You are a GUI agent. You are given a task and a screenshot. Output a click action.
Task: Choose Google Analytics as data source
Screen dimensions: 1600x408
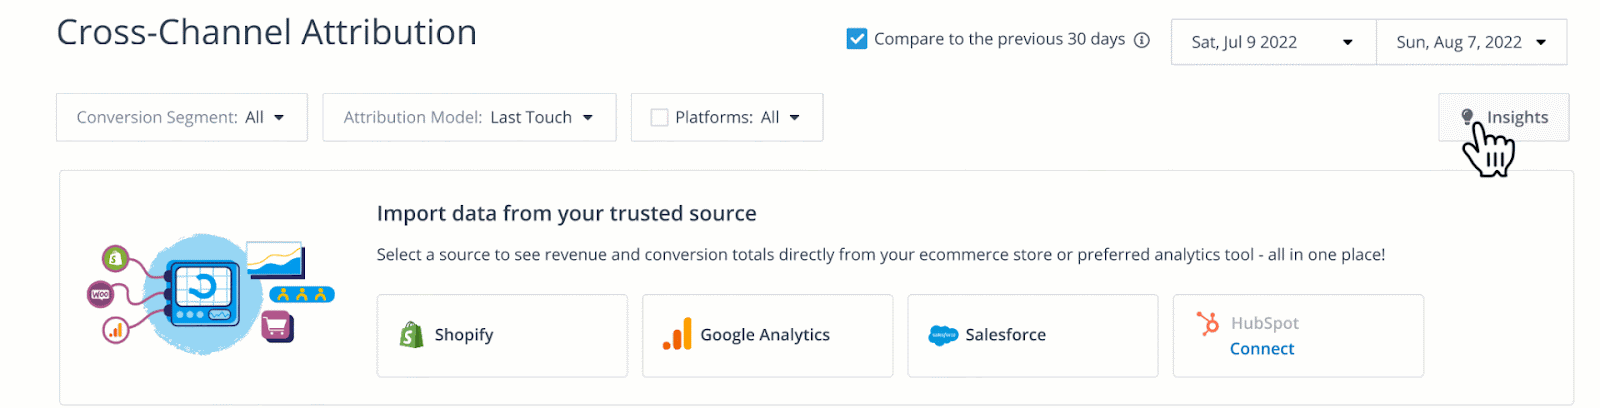[x=768, y=336]
